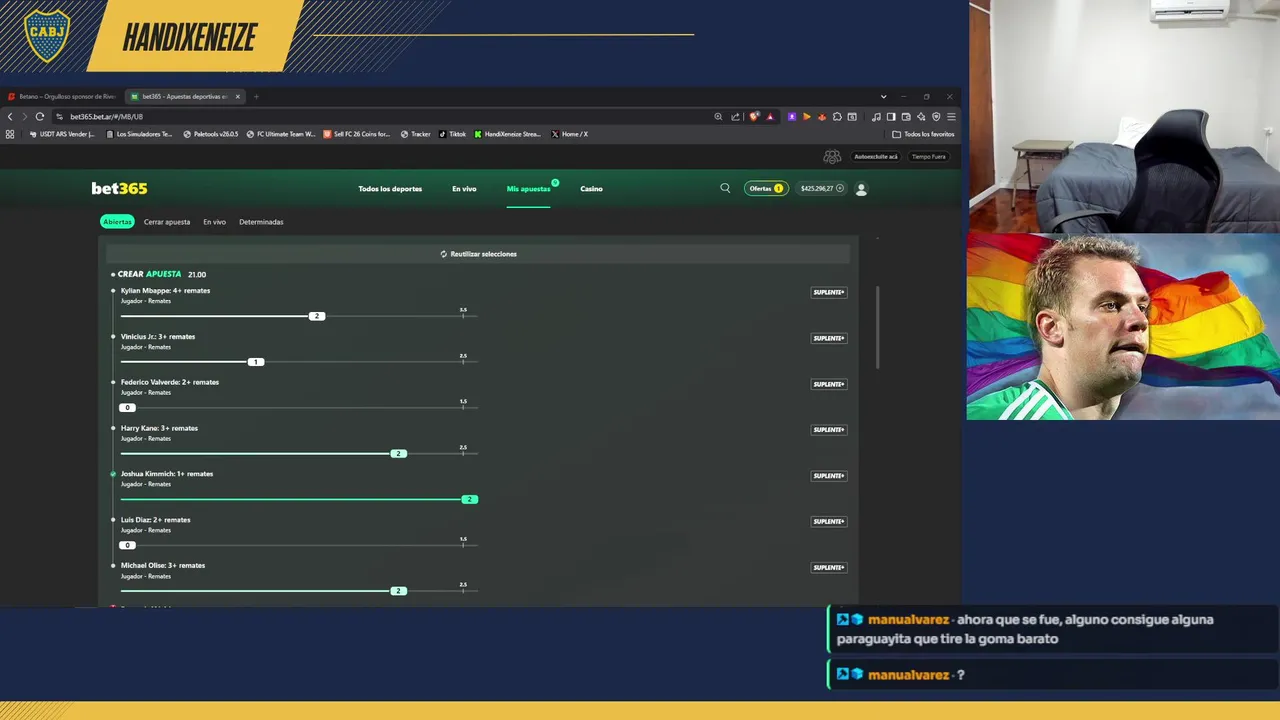Click the bet list vertical scrollbar
This screenshot has width=1280, height=720.
[878, 327]
